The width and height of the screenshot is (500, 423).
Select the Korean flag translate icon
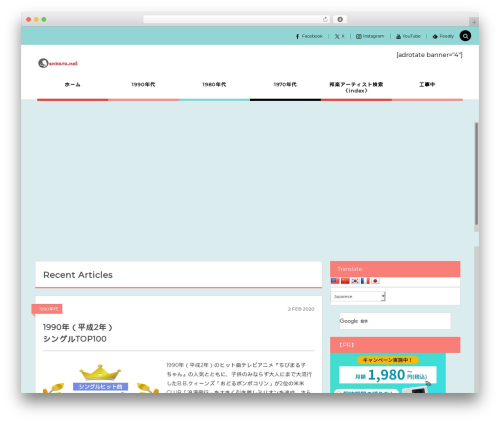(355, 281)
